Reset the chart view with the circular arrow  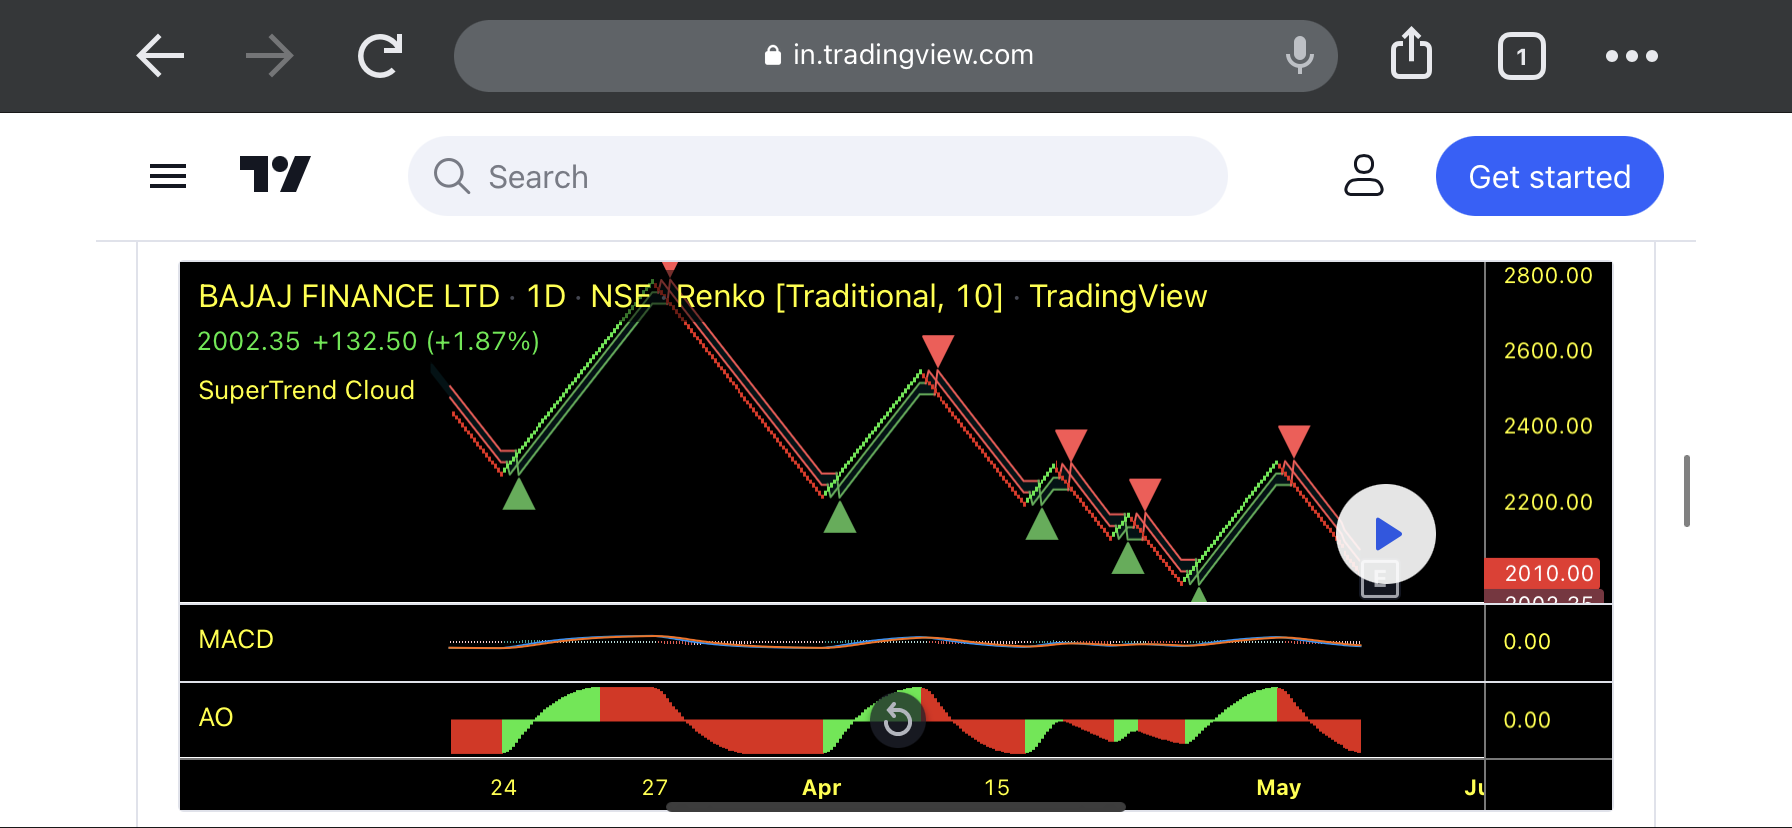coord(898,719)
